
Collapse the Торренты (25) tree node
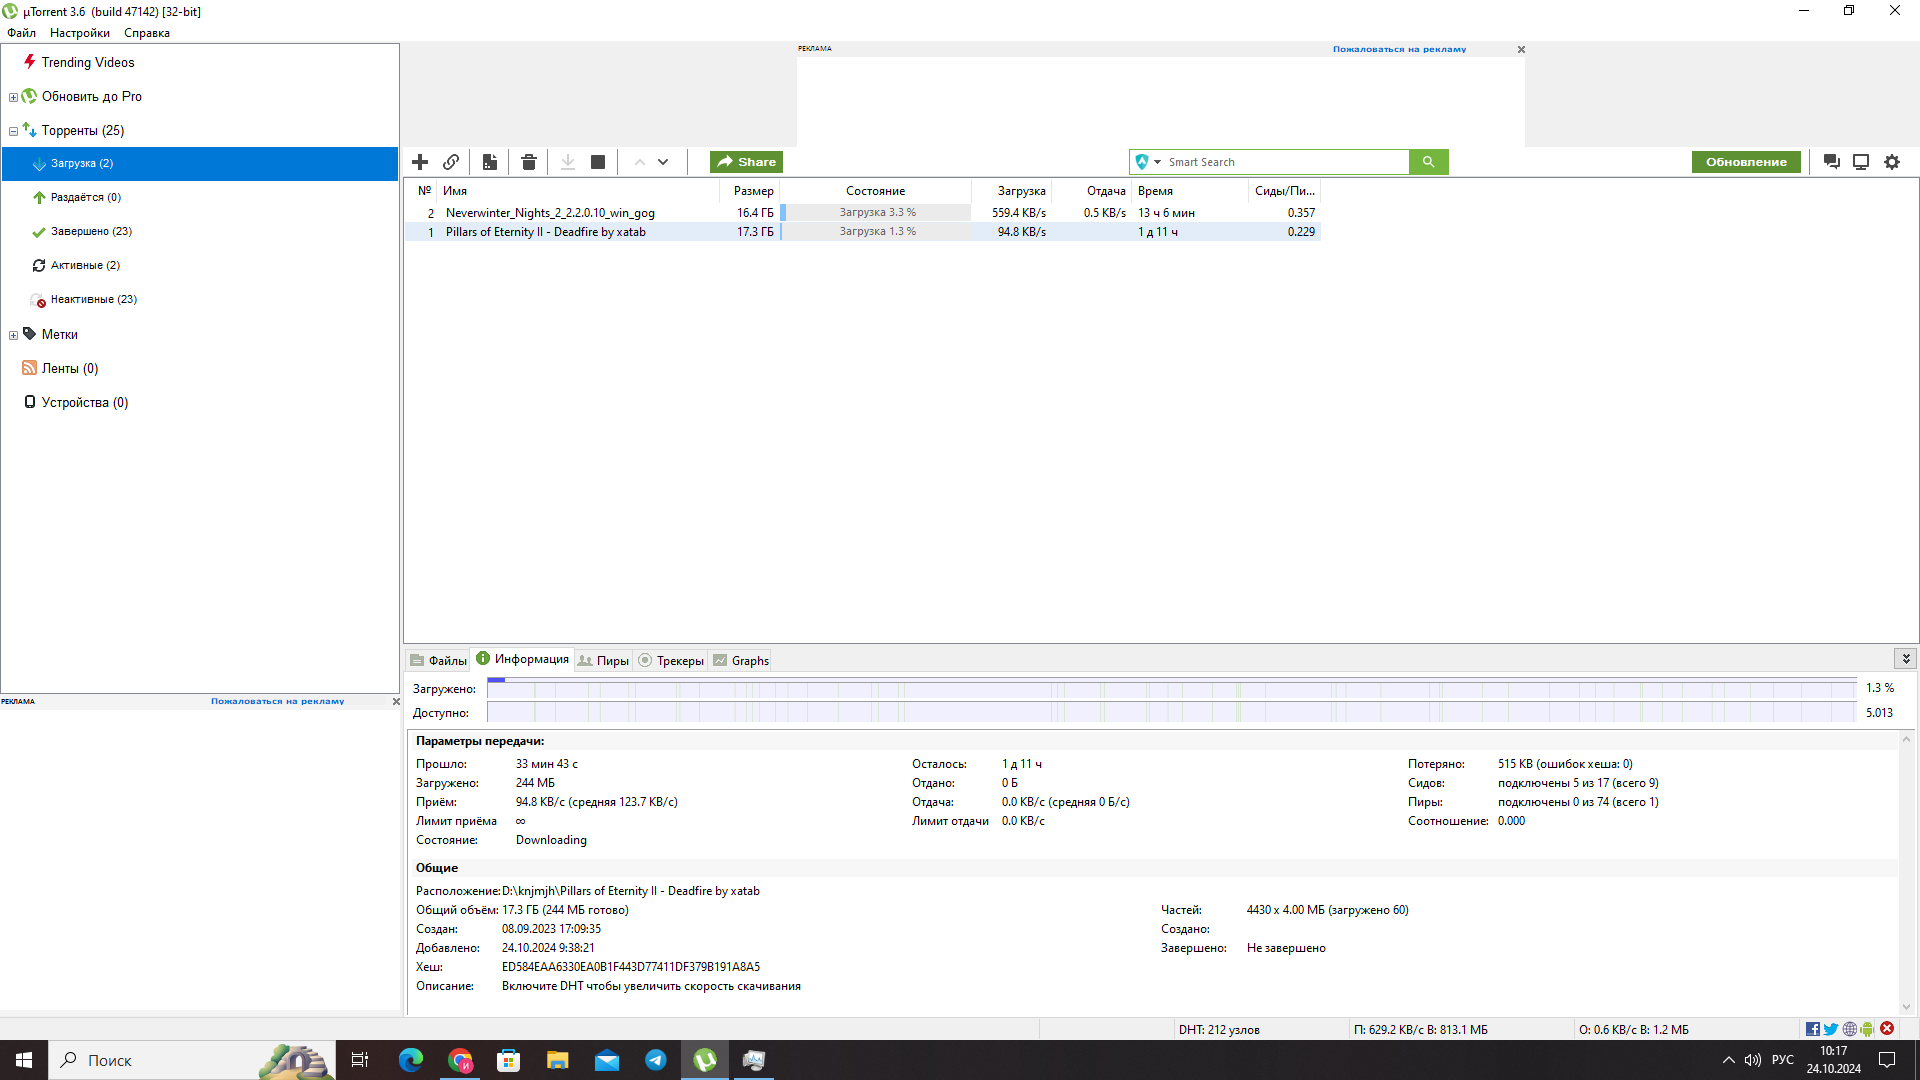13,131
